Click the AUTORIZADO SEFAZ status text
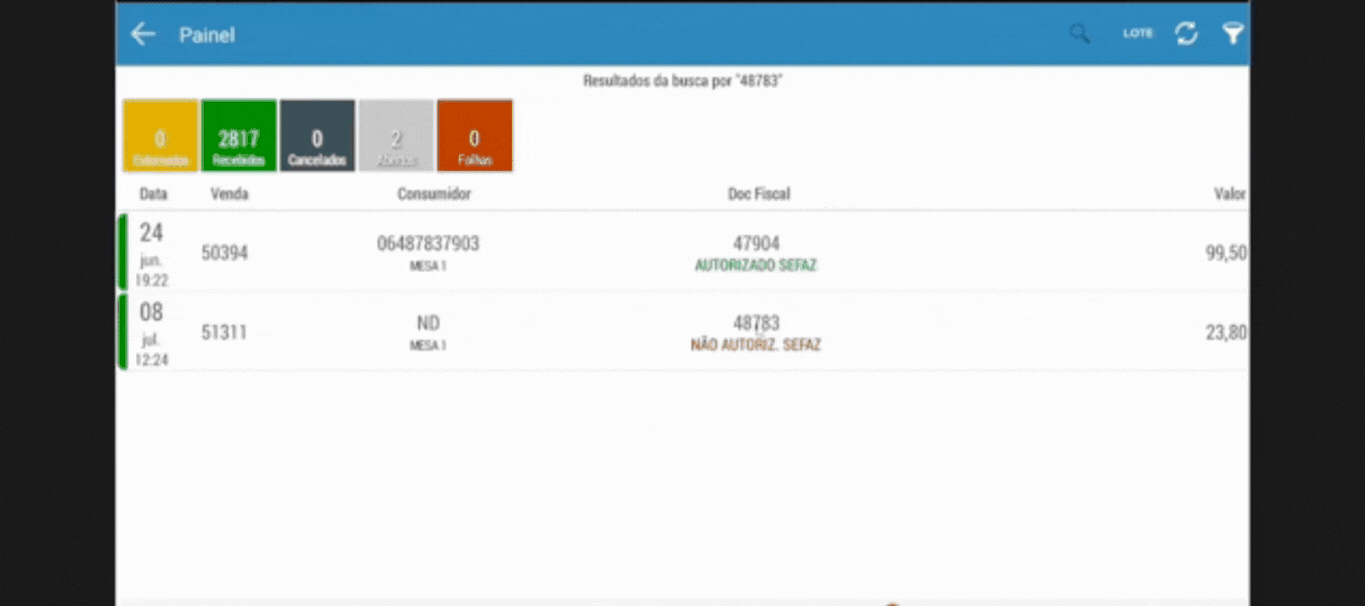 click(755, 266)
